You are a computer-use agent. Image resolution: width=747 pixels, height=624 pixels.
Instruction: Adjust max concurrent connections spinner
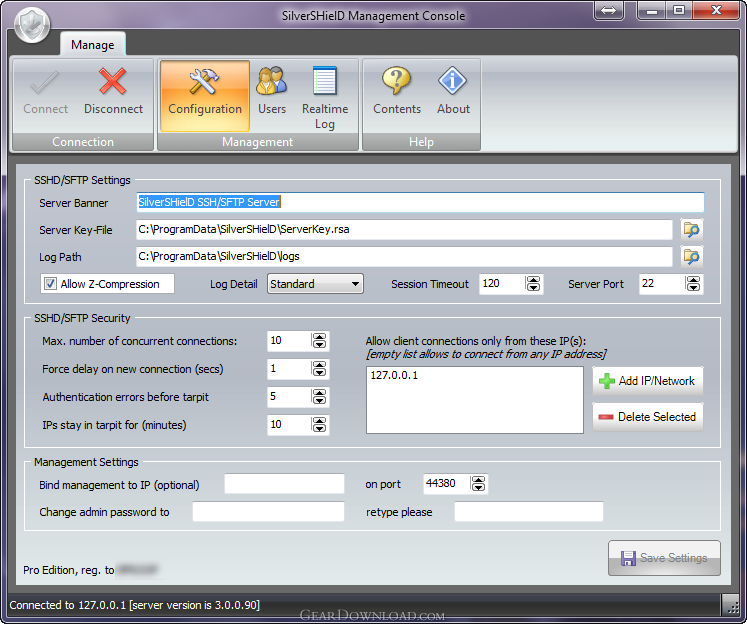coord(319,341)
